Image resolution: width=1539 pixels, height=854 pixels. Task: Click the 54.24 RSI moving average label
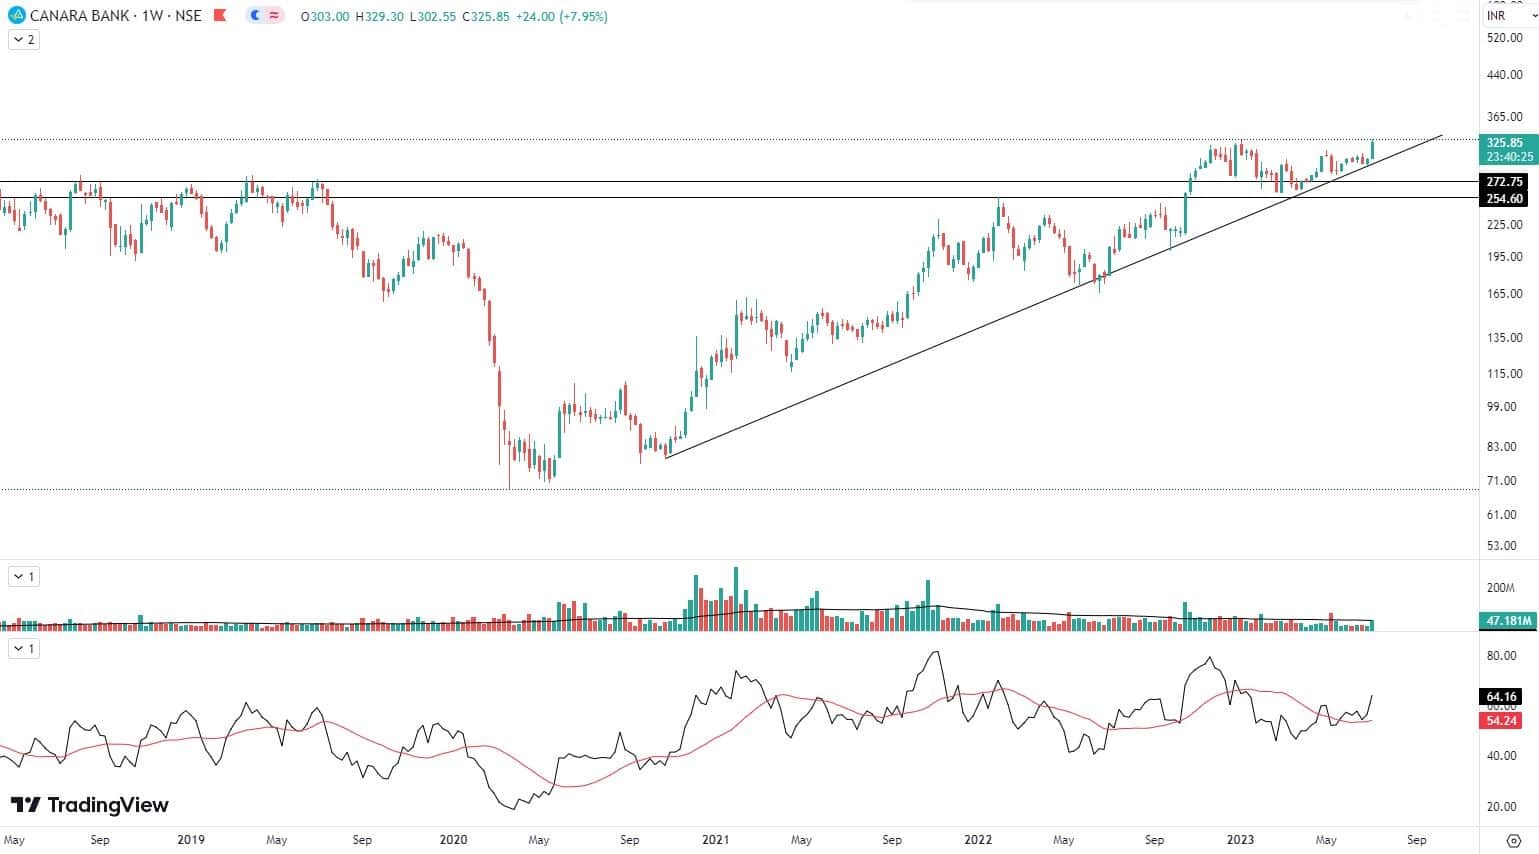(1501, 721)
